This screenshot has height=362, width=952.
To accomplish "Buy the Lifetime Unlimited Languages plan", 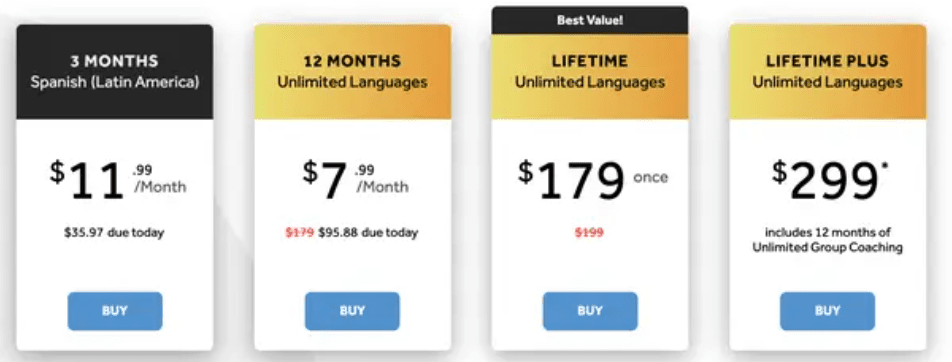I will pyautogui.click(x=590, y=311).
